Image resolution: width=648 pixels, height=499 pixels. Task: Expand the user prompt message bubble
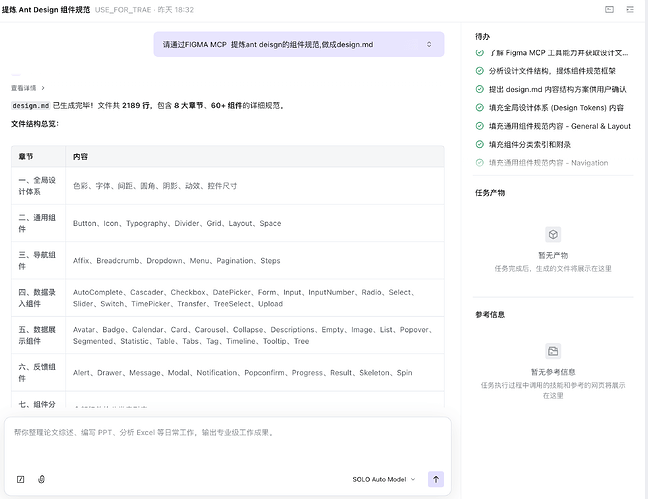click(x=429, y=44)
